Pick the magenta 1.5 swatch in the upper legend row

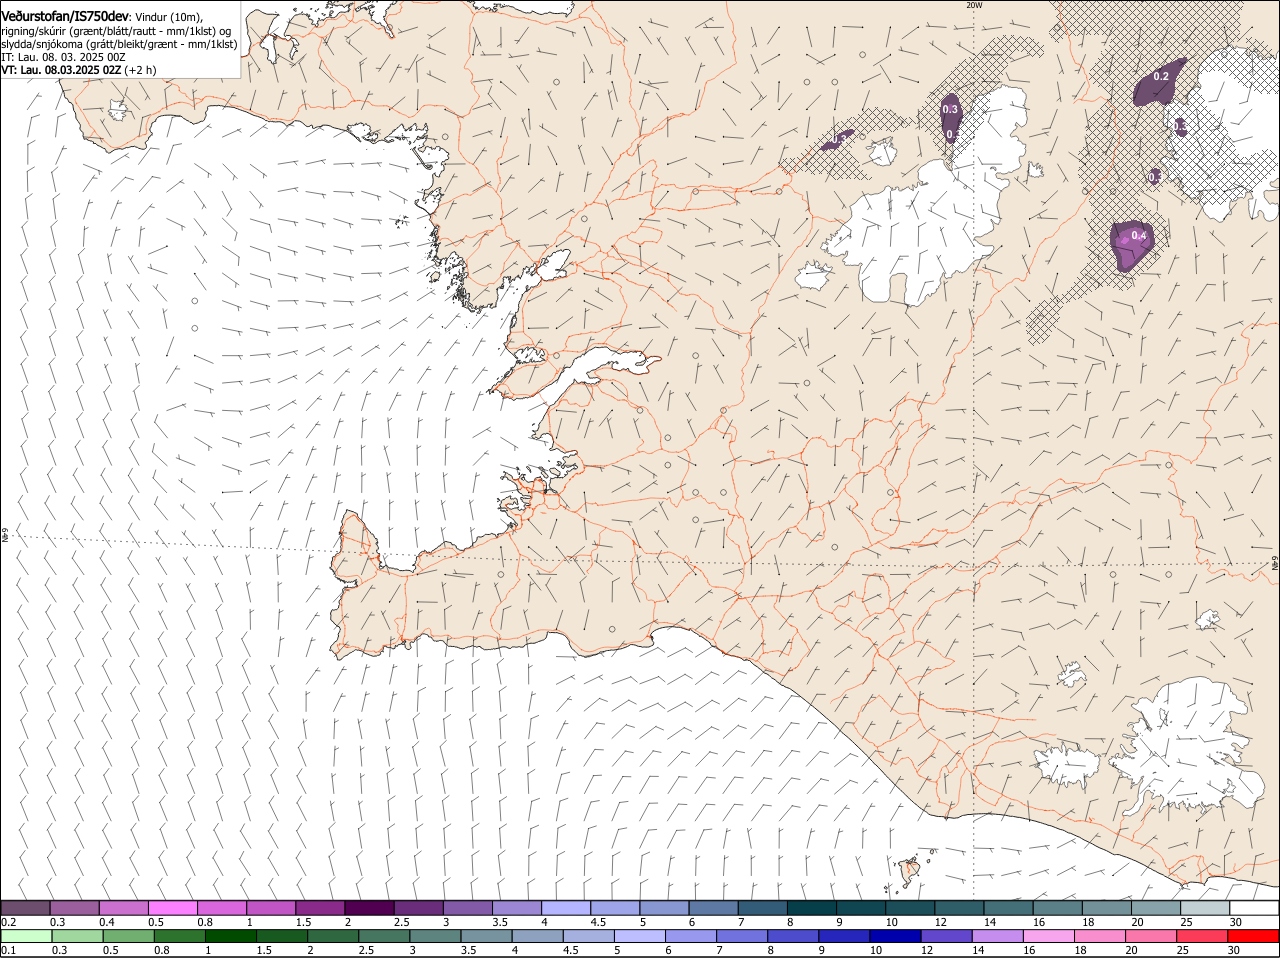(x=320, y=907)
